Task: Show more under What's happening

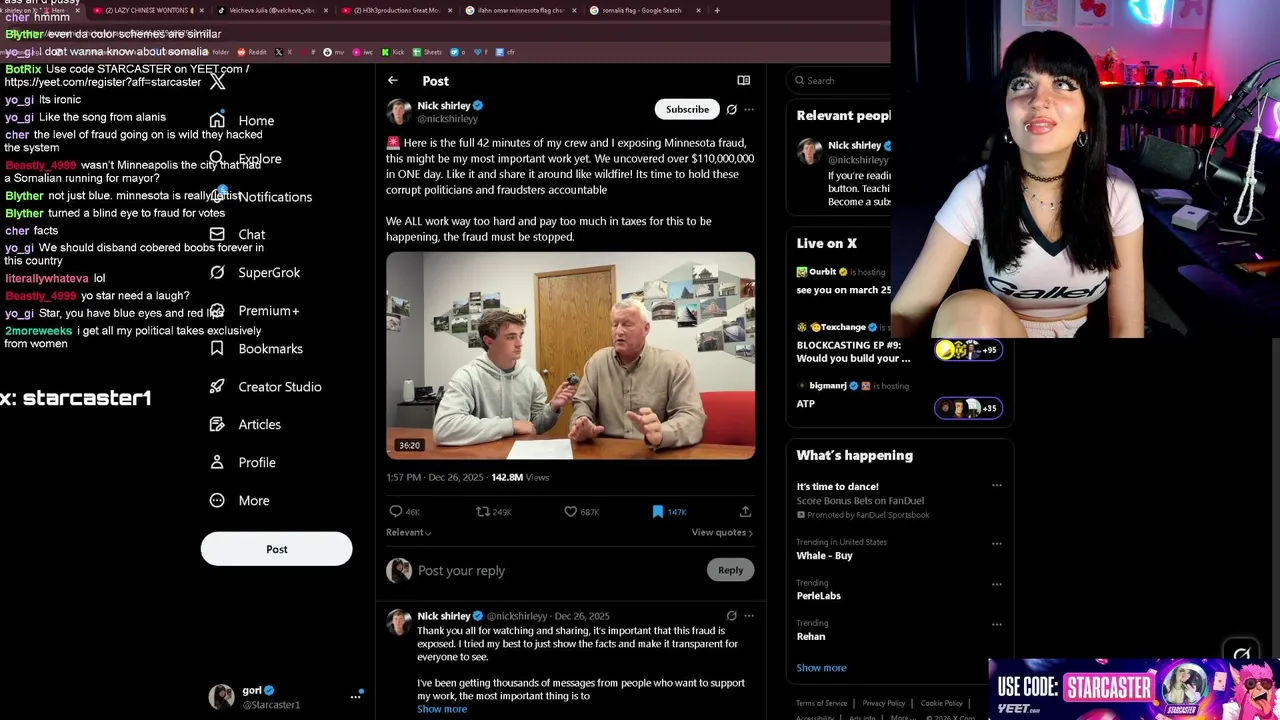Action: coord(821,668)
